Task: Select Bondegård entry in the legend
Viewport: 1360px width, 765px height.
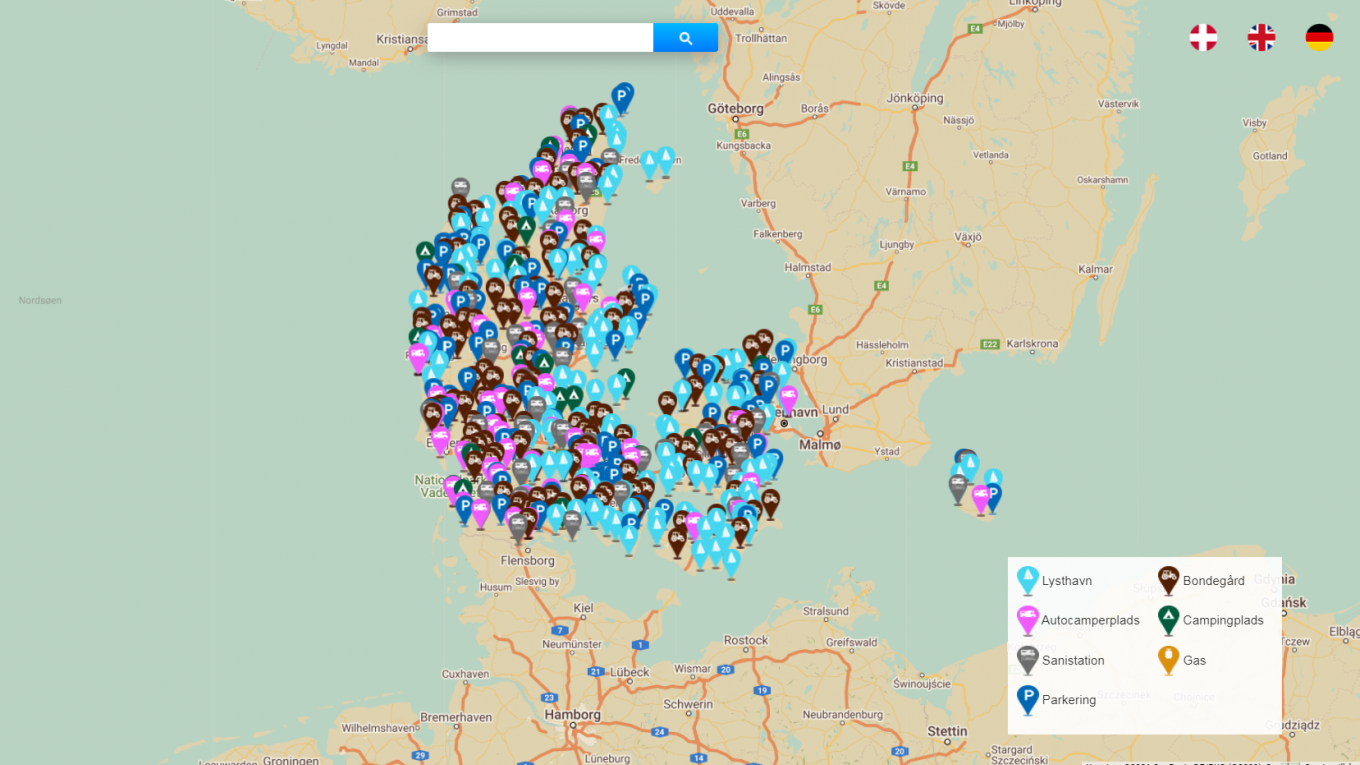Action: (1213, 581)
